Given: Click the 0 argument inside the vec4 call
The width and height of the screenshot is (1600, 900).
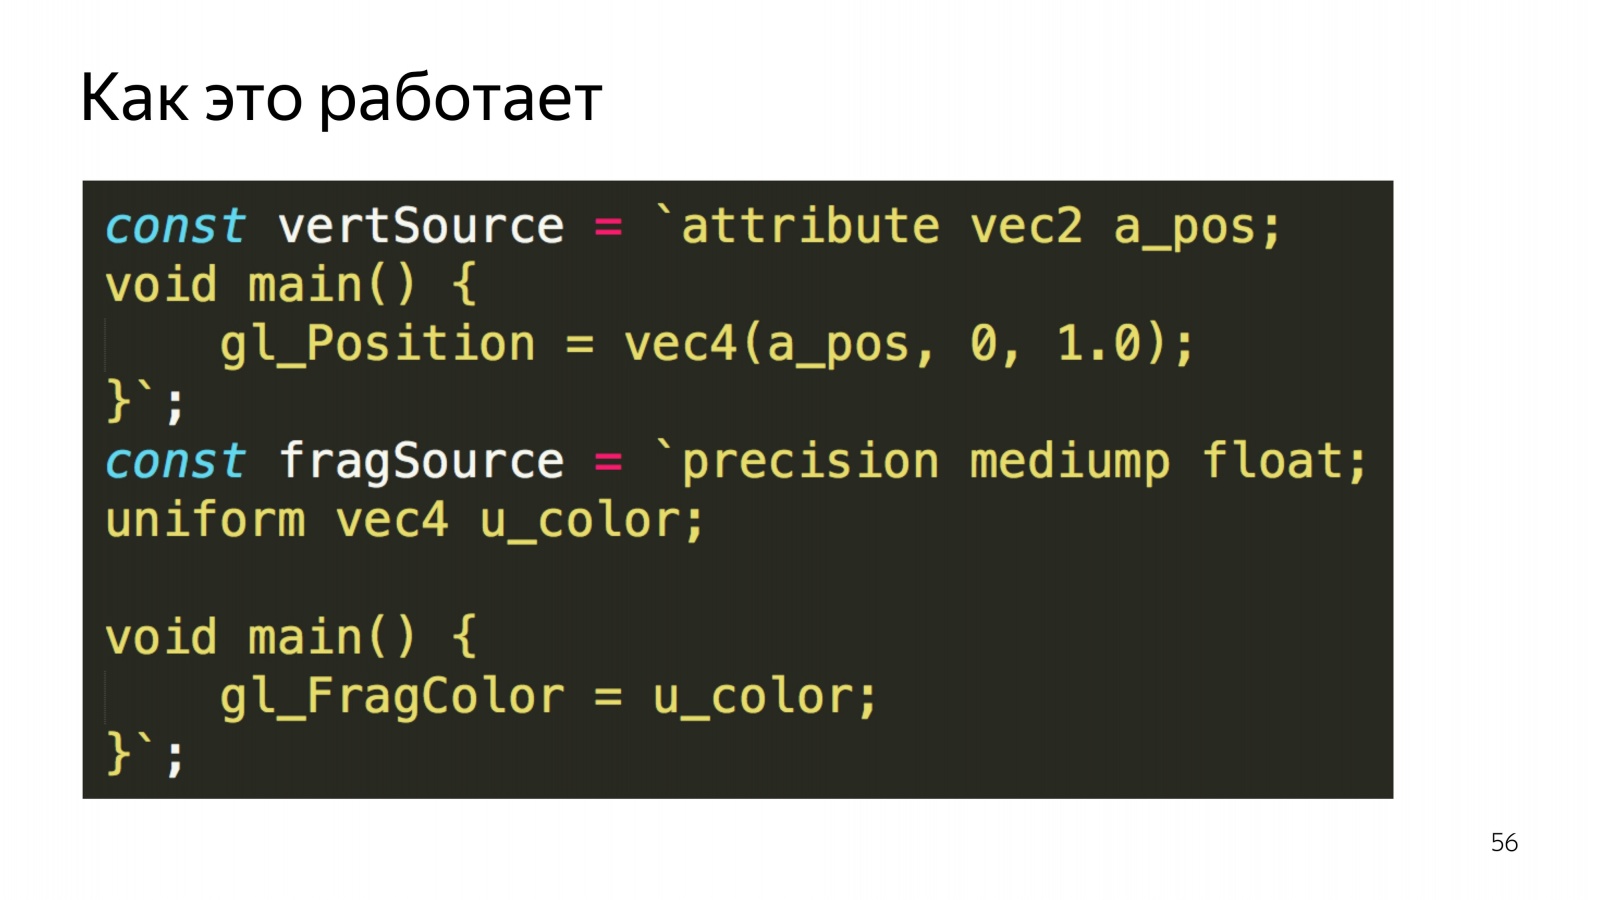Looking at the screenshot, I should [984, 344].
